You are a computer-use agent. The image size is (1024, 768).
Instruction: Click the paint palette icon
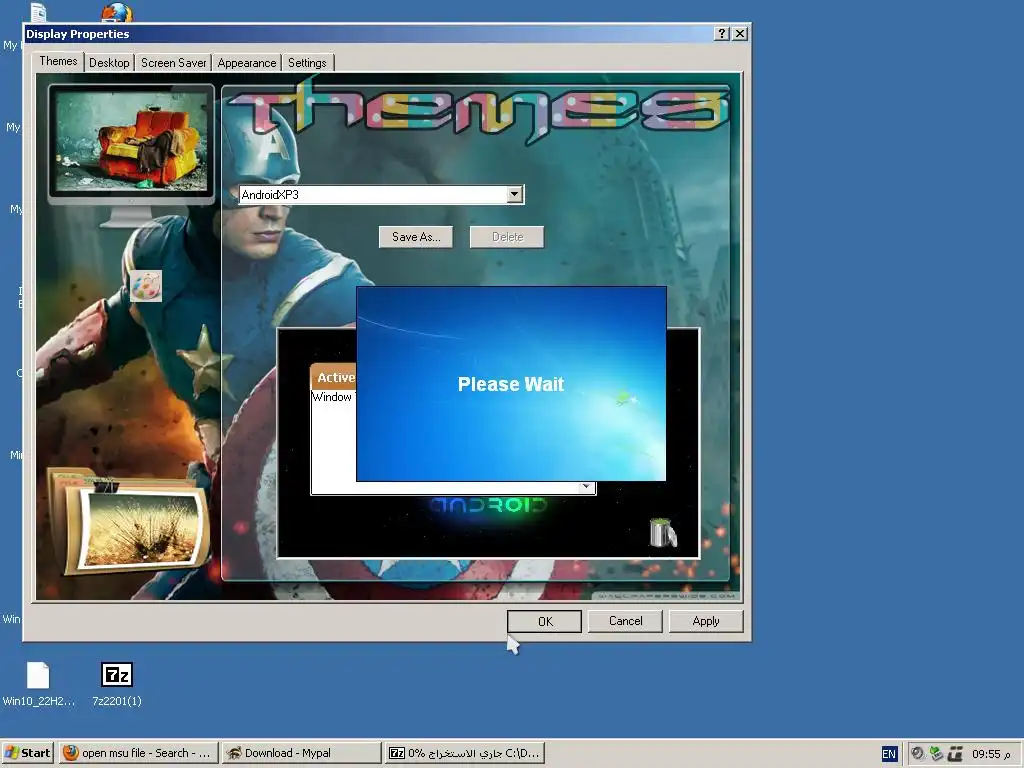[146, 286]
